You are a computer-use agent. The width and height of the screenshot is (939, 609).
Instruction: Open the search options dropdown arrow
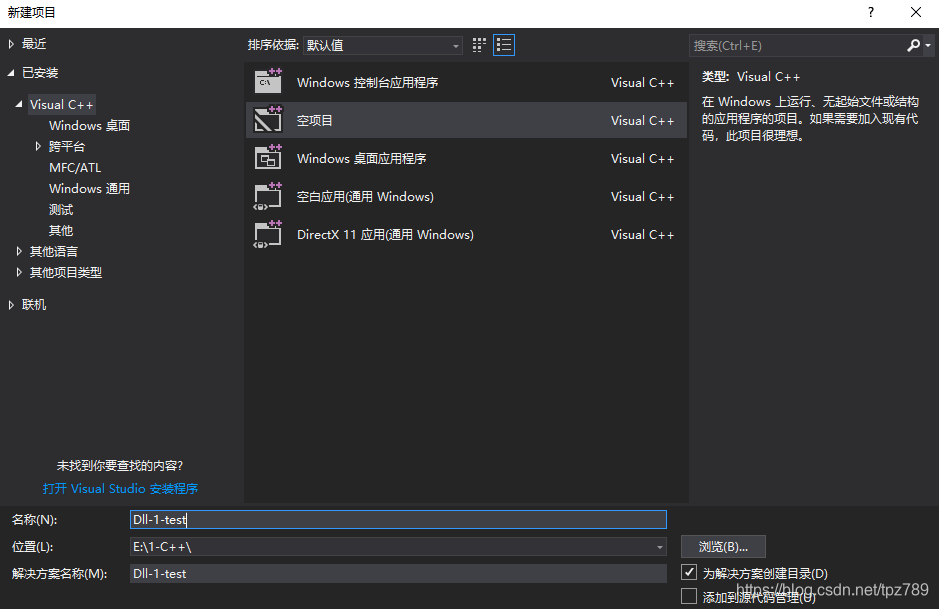[928, 46]
